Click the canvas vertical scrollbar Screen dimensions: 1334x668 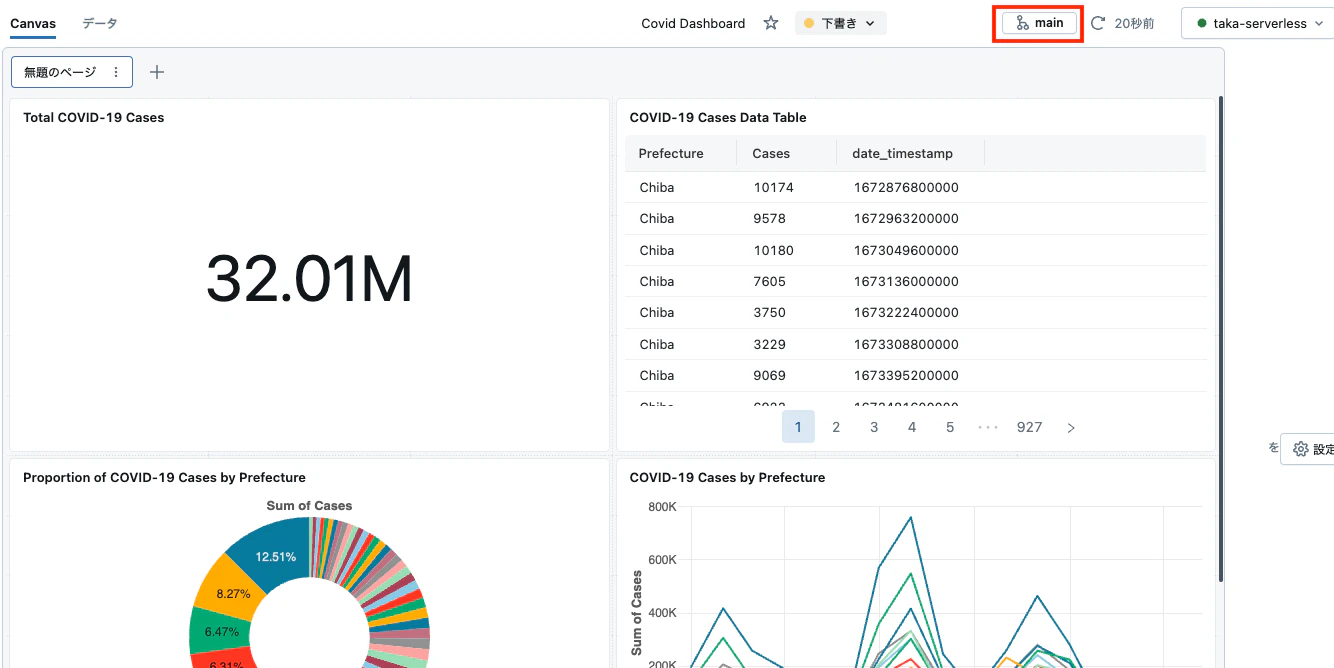1220,340
